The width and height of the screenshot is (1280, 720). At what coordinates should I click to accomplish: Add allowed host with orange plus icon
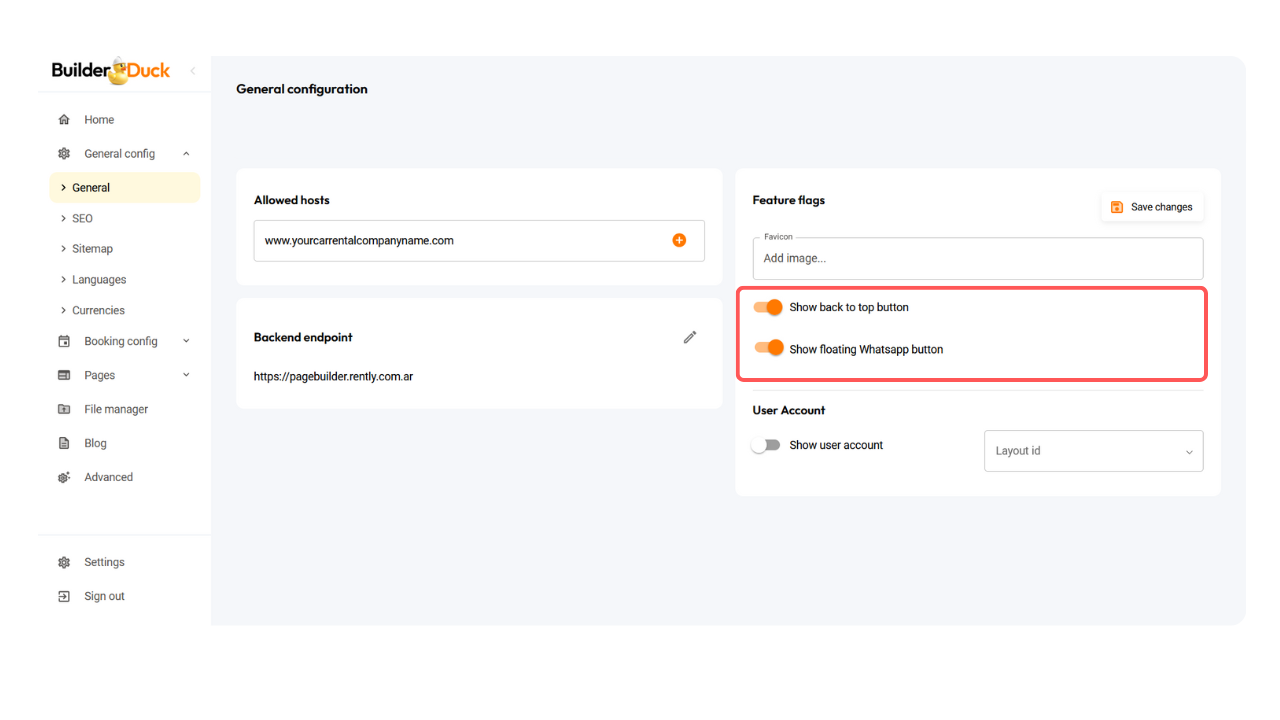click(679, 240)
